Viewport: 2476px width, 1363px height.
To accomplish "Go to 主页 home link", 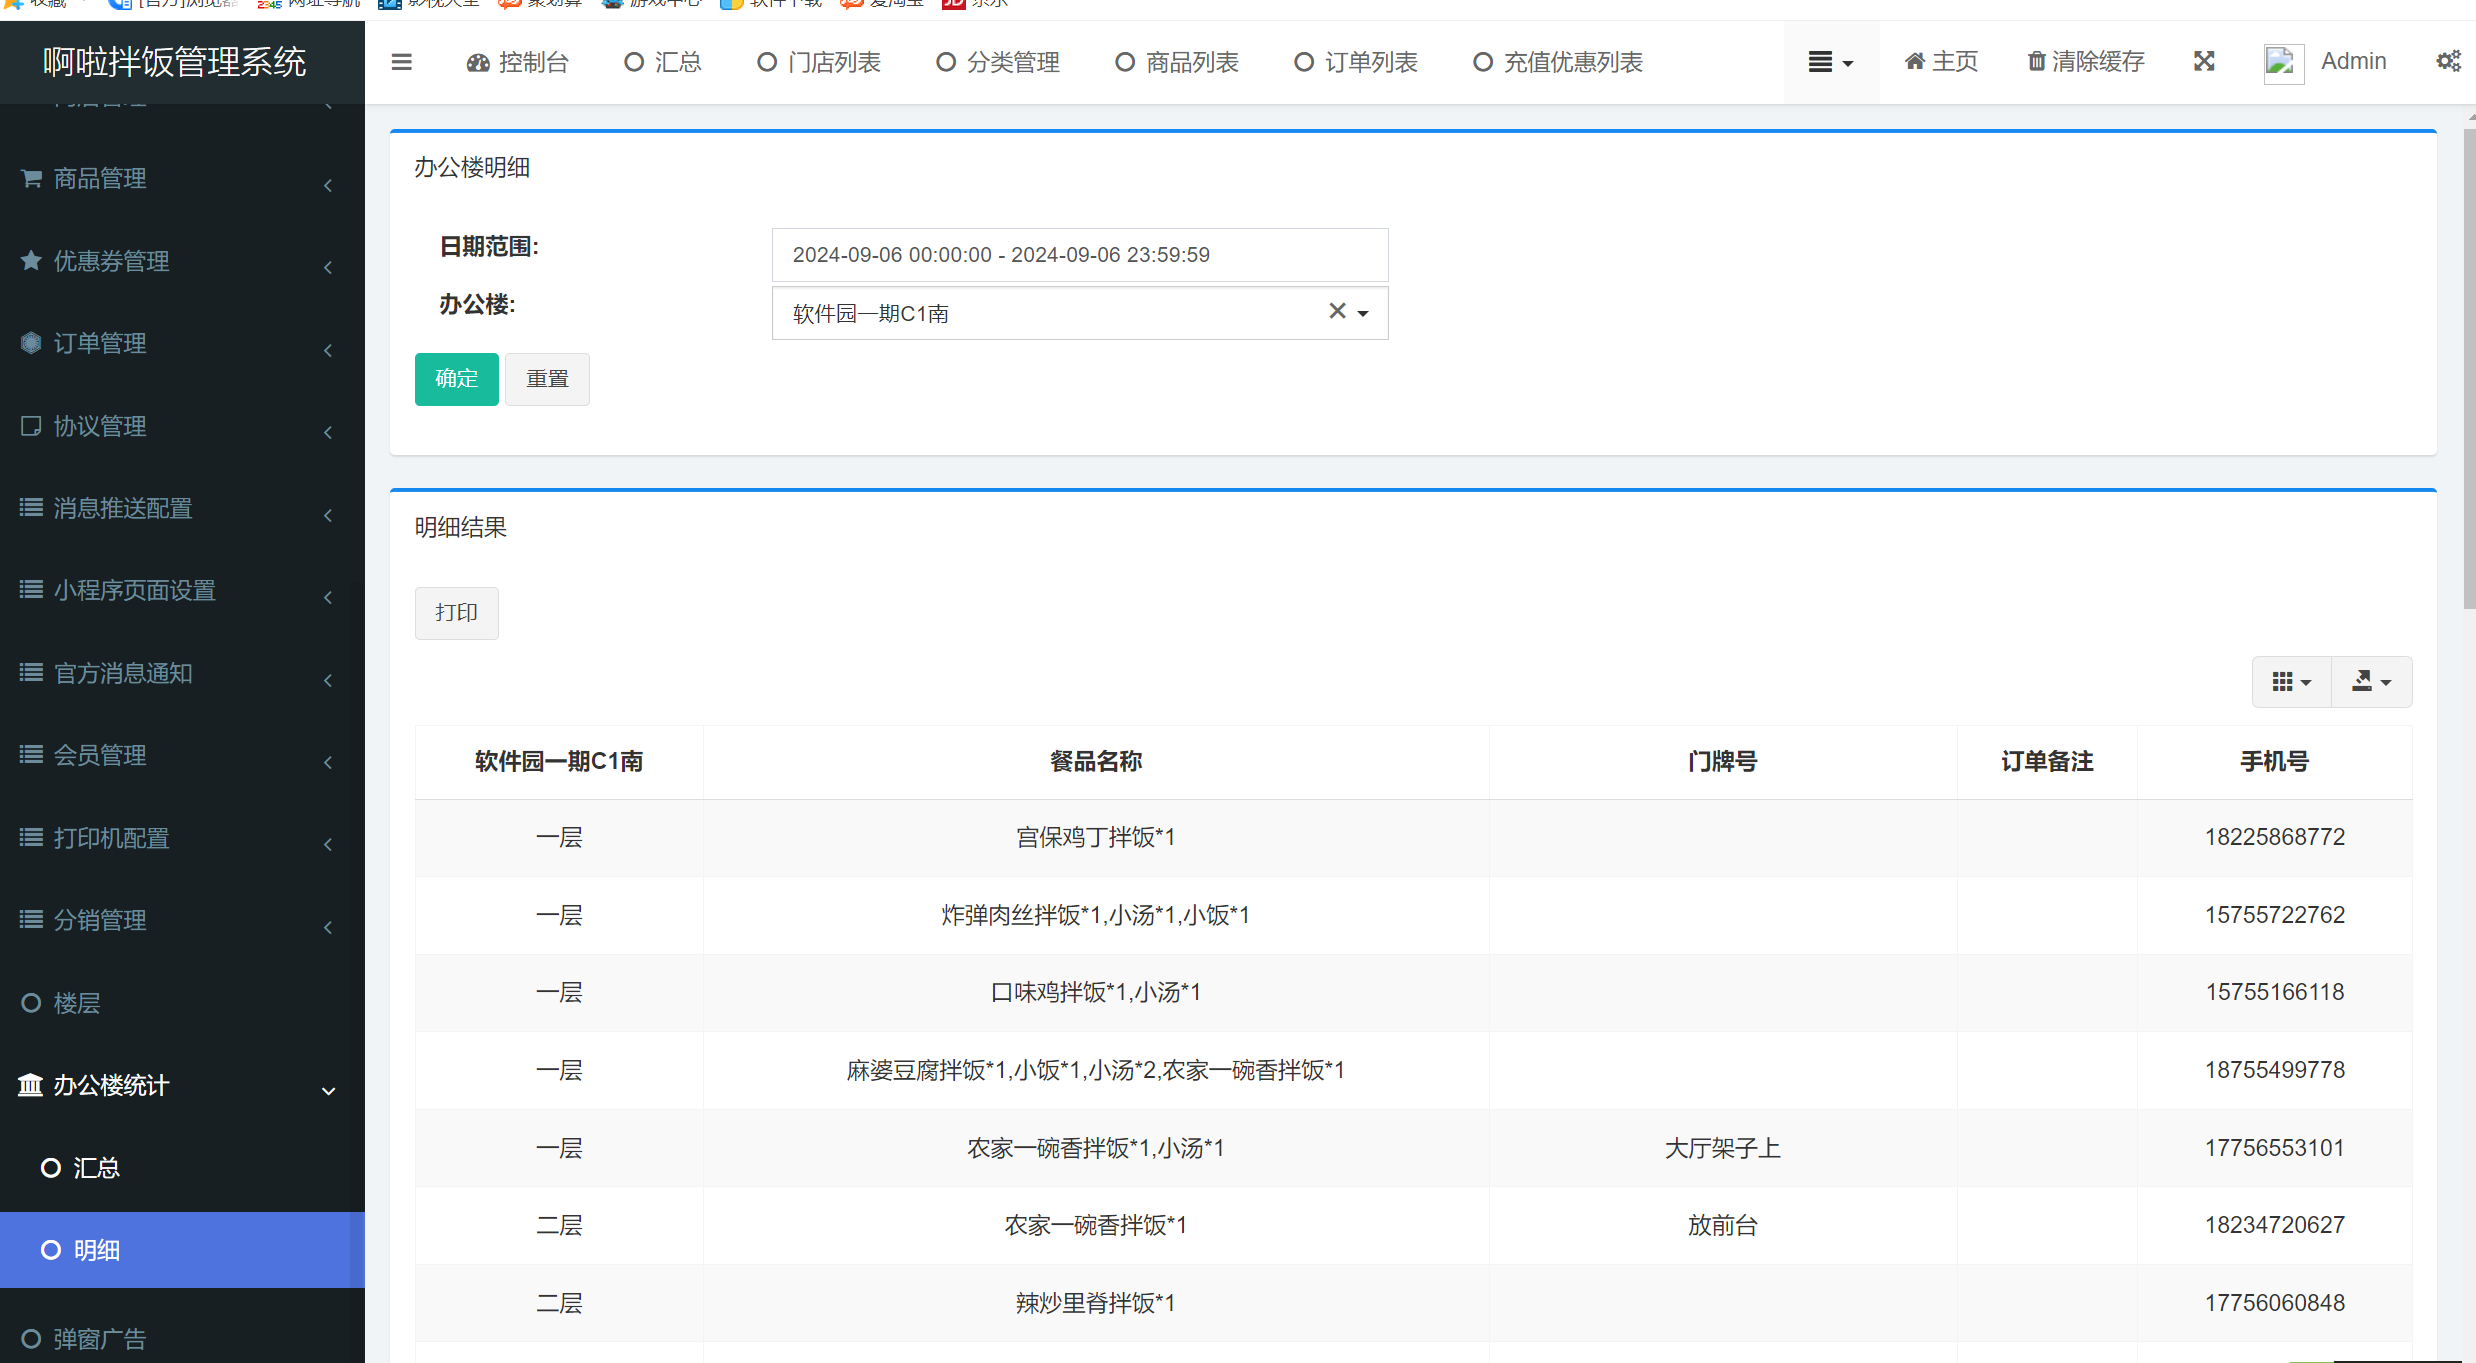I will click(1941, 62).
